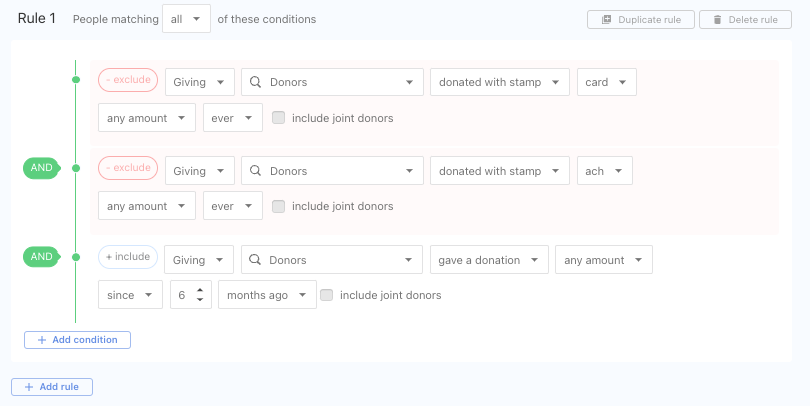The width and height of the screenshot is (810, 406).
Task: Click the duplicate icon on Duplicate rule
Action: pos(606,20)
